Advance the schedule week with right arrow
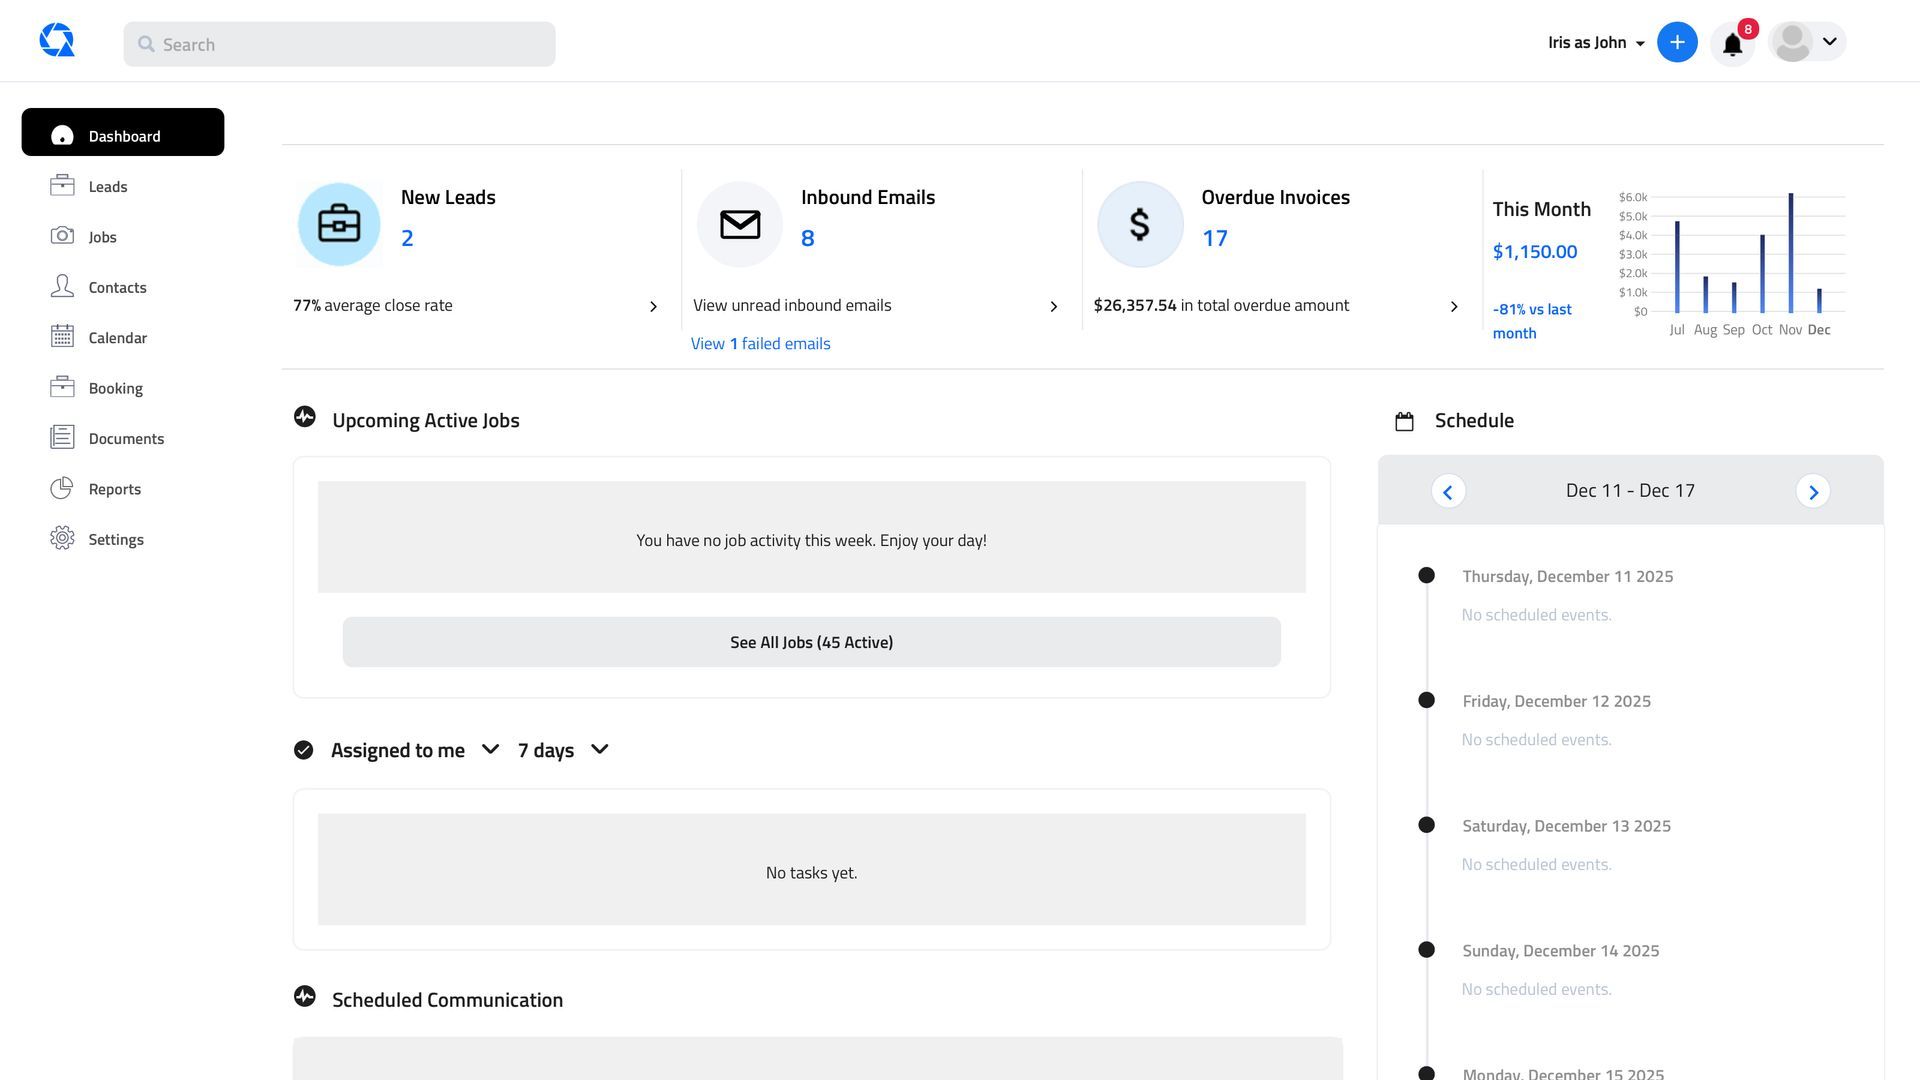This screenshot has height=1080, width=1920. coord(1813,491)
